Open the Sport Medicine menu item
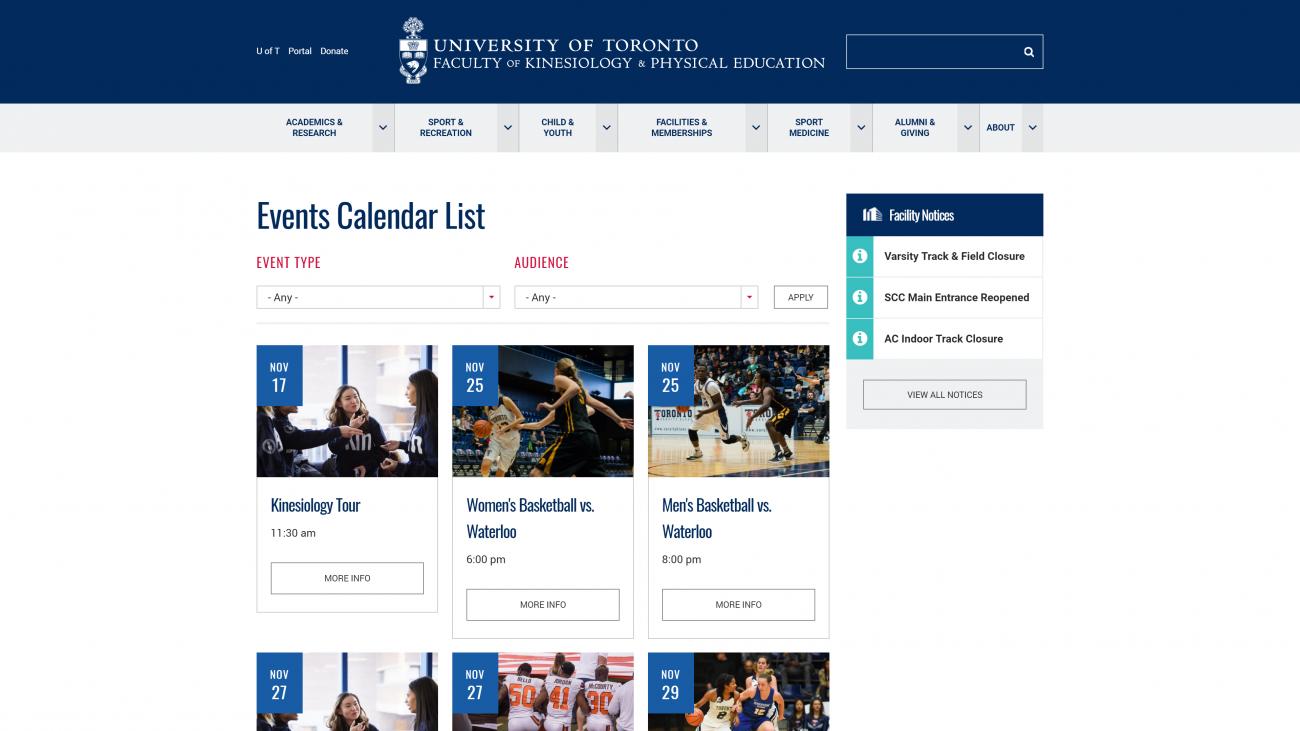The width and height of the screenshot is (1300, 731). point(809,128)
